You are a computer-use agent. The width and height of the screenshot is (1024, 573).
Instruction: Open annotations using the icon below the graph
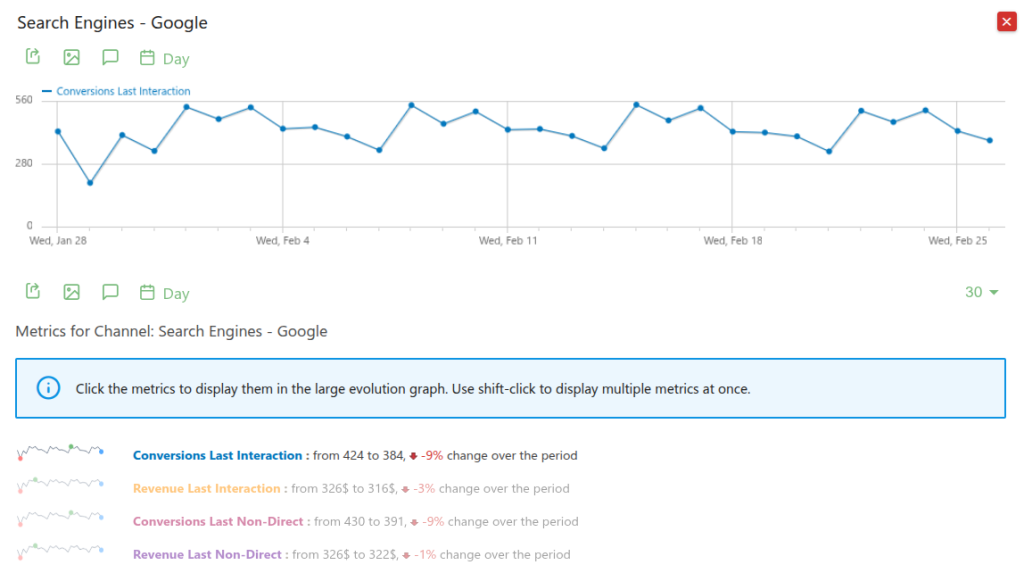click(x=110, y=291)
